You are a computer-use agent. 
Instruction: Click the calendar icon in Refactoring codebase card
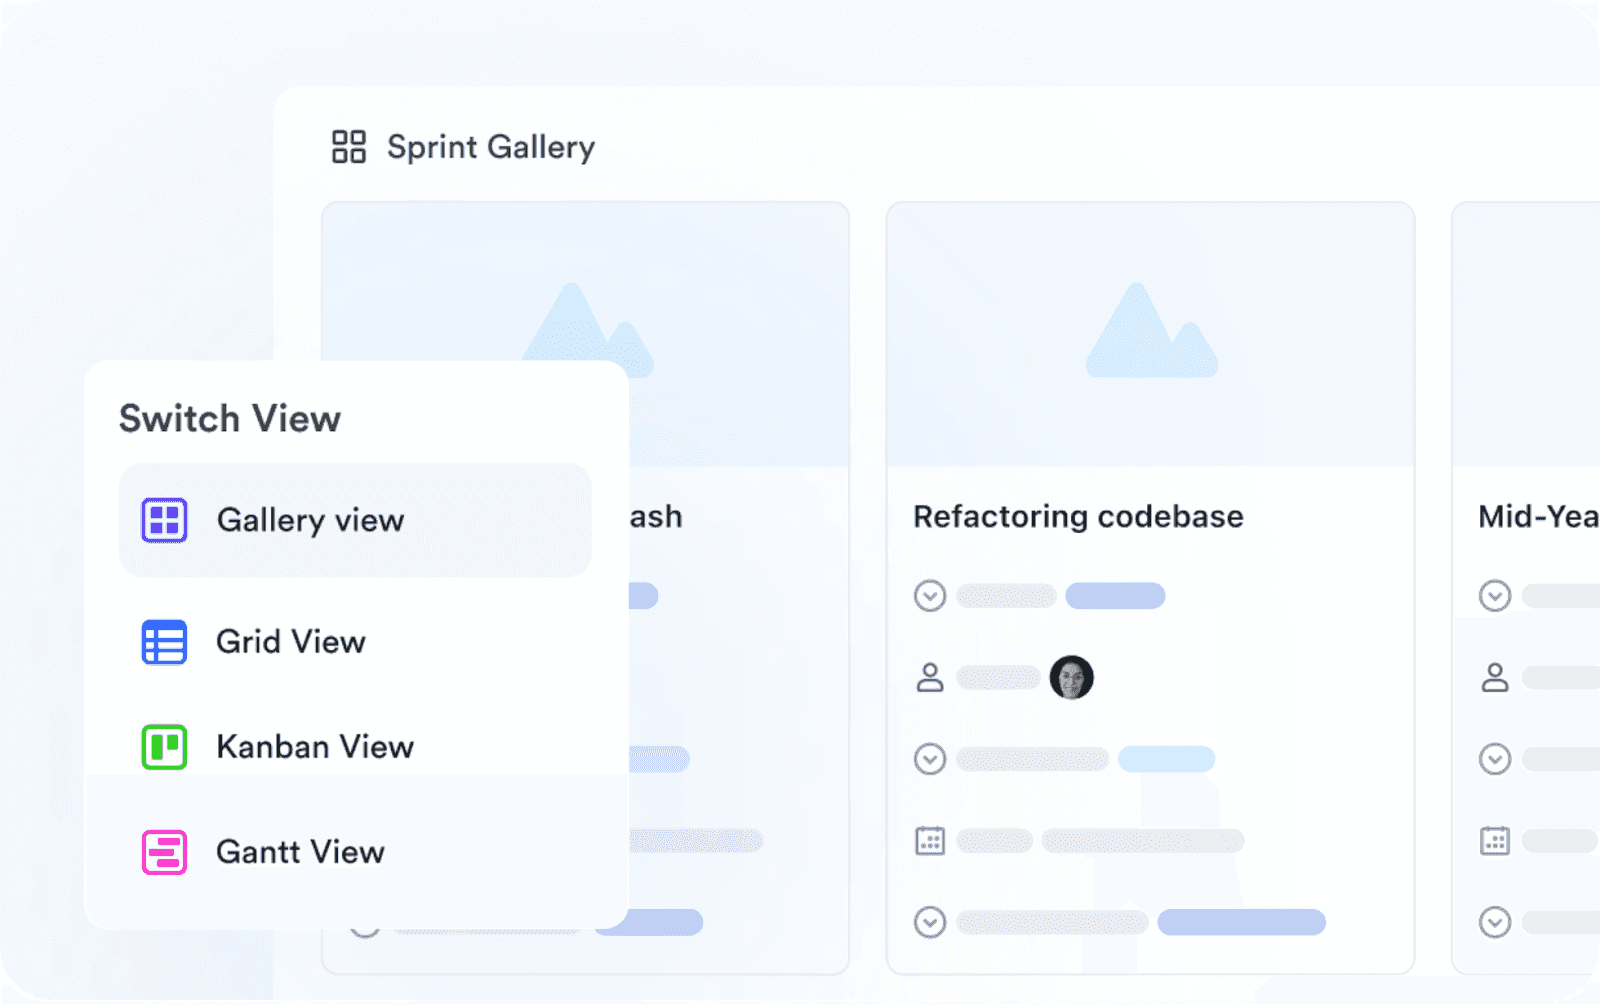tap(930, 840)
